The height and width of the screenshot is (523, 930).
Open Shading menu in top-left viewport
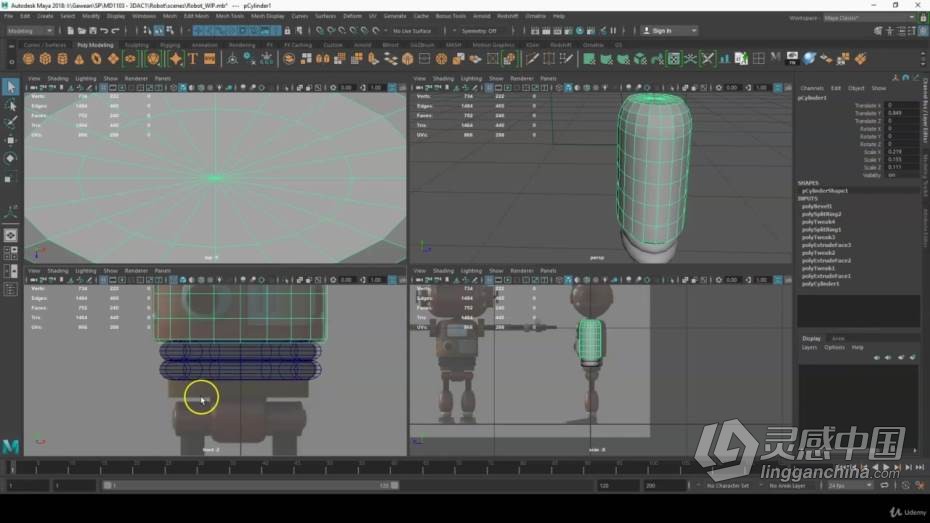pyautogui.click(x=58, y=78)
